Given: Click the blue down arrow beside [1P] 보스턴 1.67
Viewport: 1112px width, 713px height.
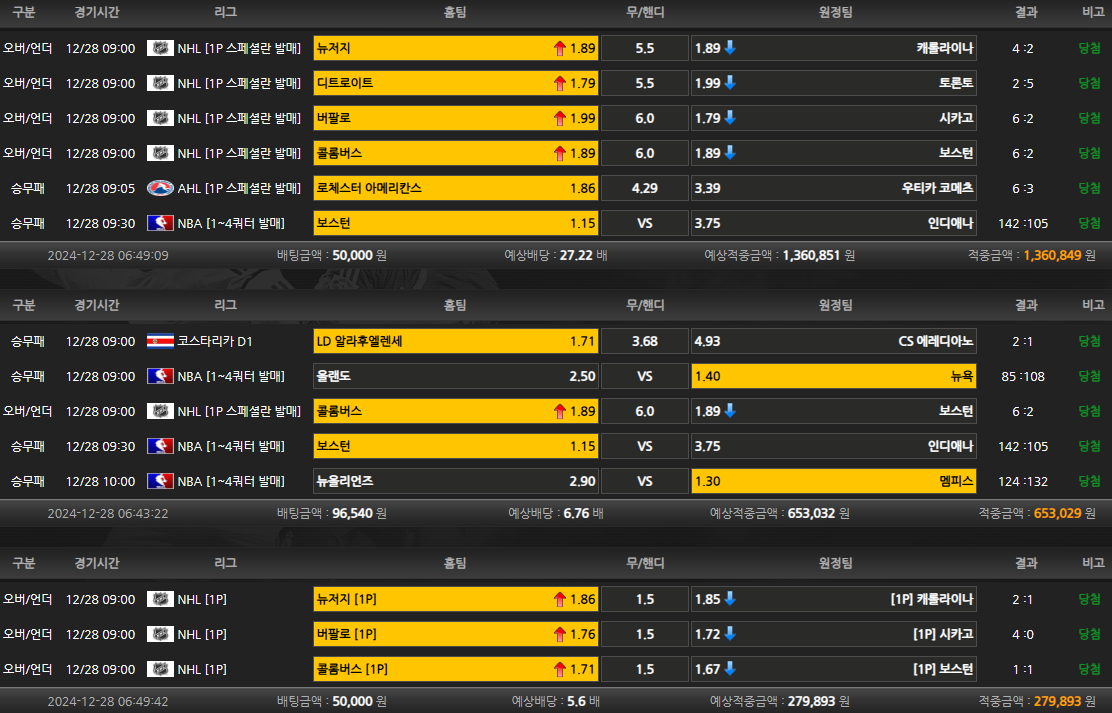Looking at the screenshot, I should click(730, 668).
